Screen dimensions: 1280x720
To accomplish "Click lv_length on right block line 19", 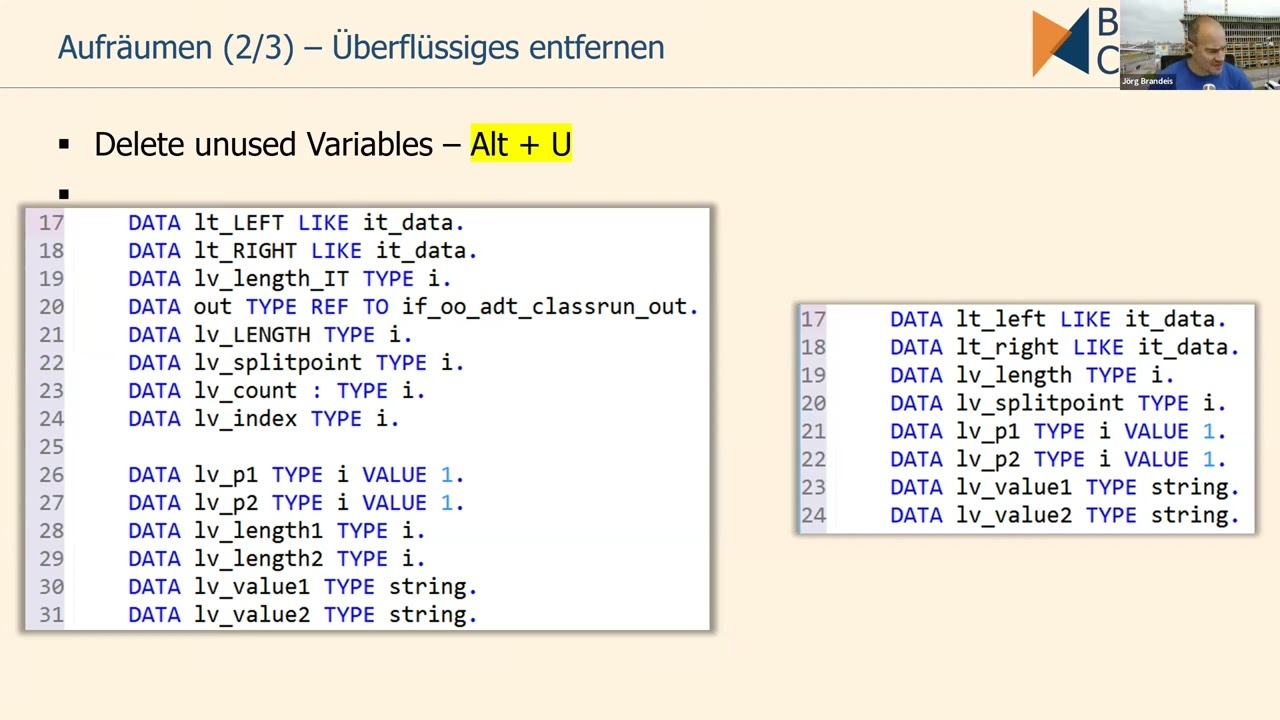I will [1014, 375].
